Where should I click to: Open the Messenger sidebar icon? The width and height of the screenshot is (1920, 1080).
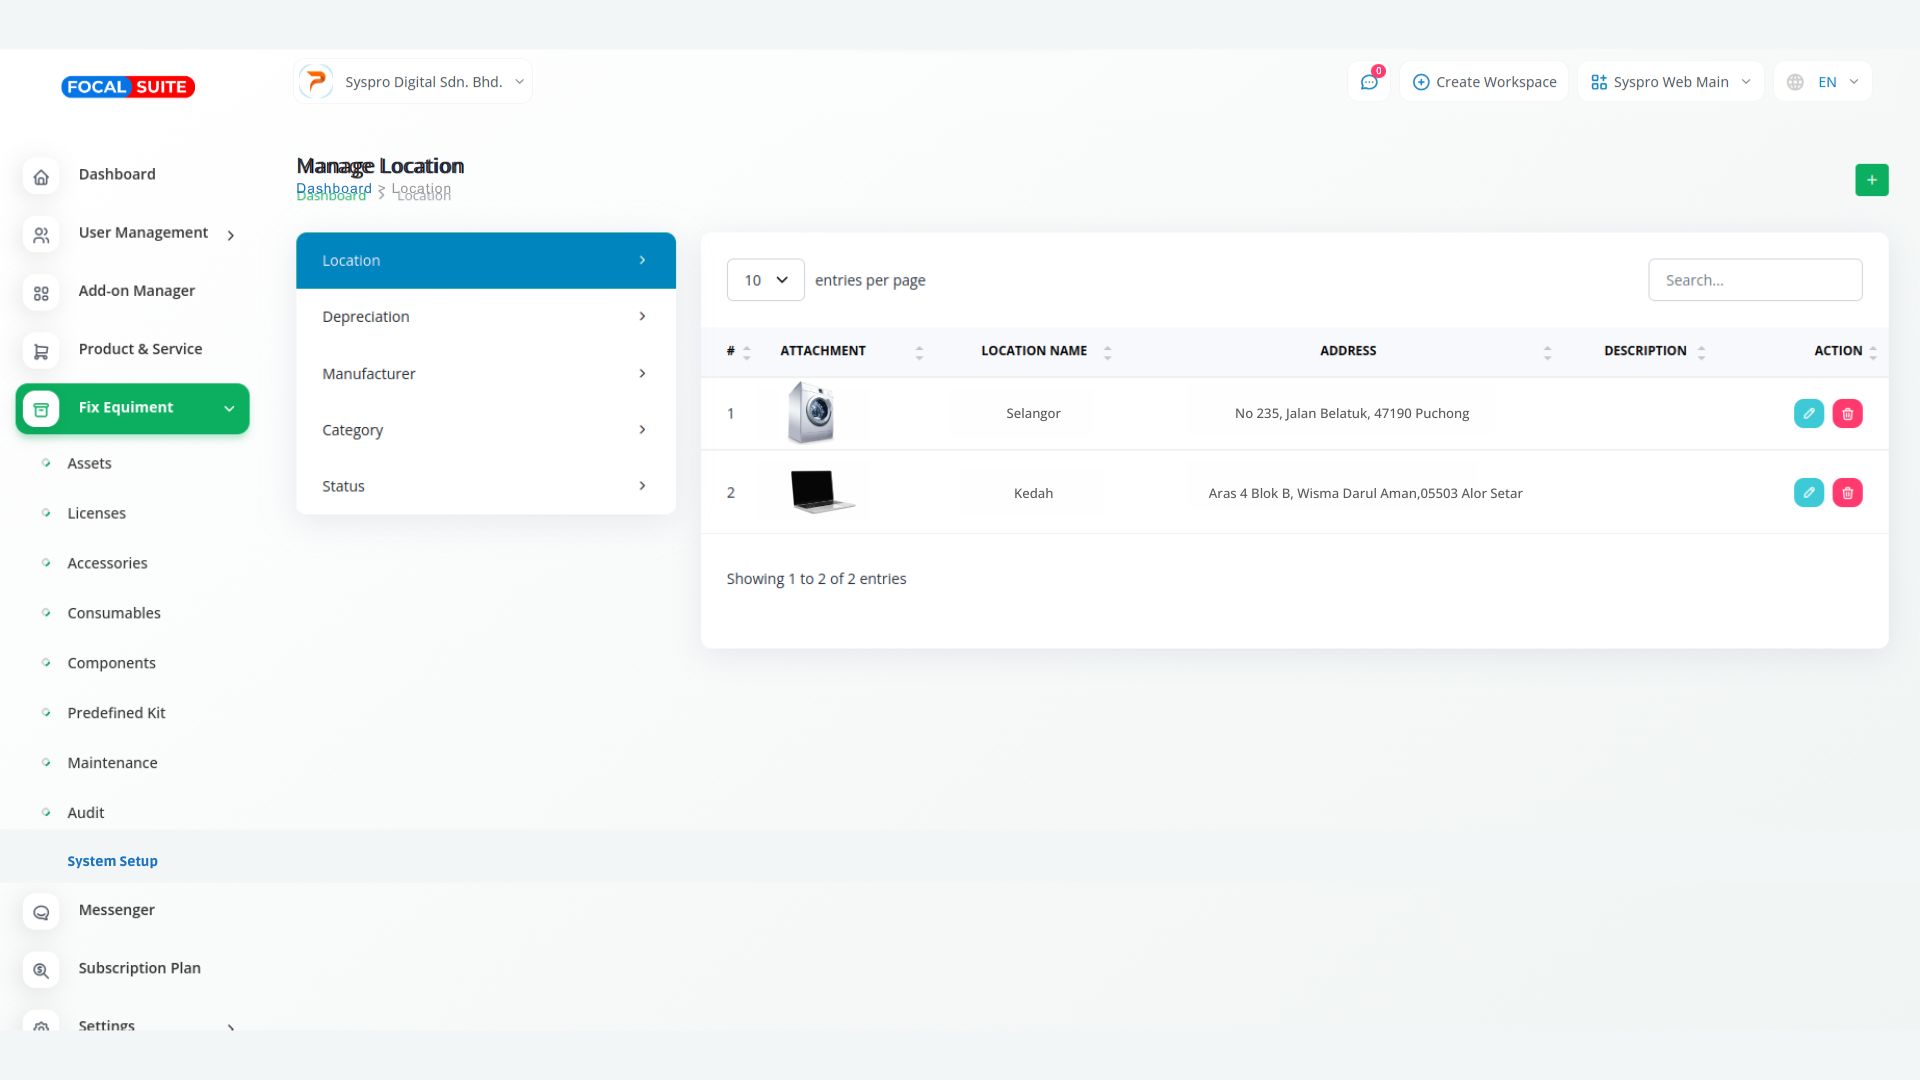click(x=41, y=912)
